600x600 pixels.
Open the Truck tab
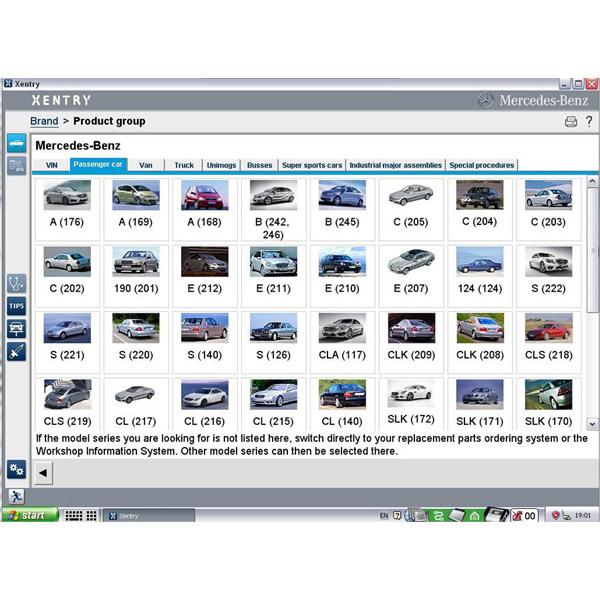tap(184, 165)
